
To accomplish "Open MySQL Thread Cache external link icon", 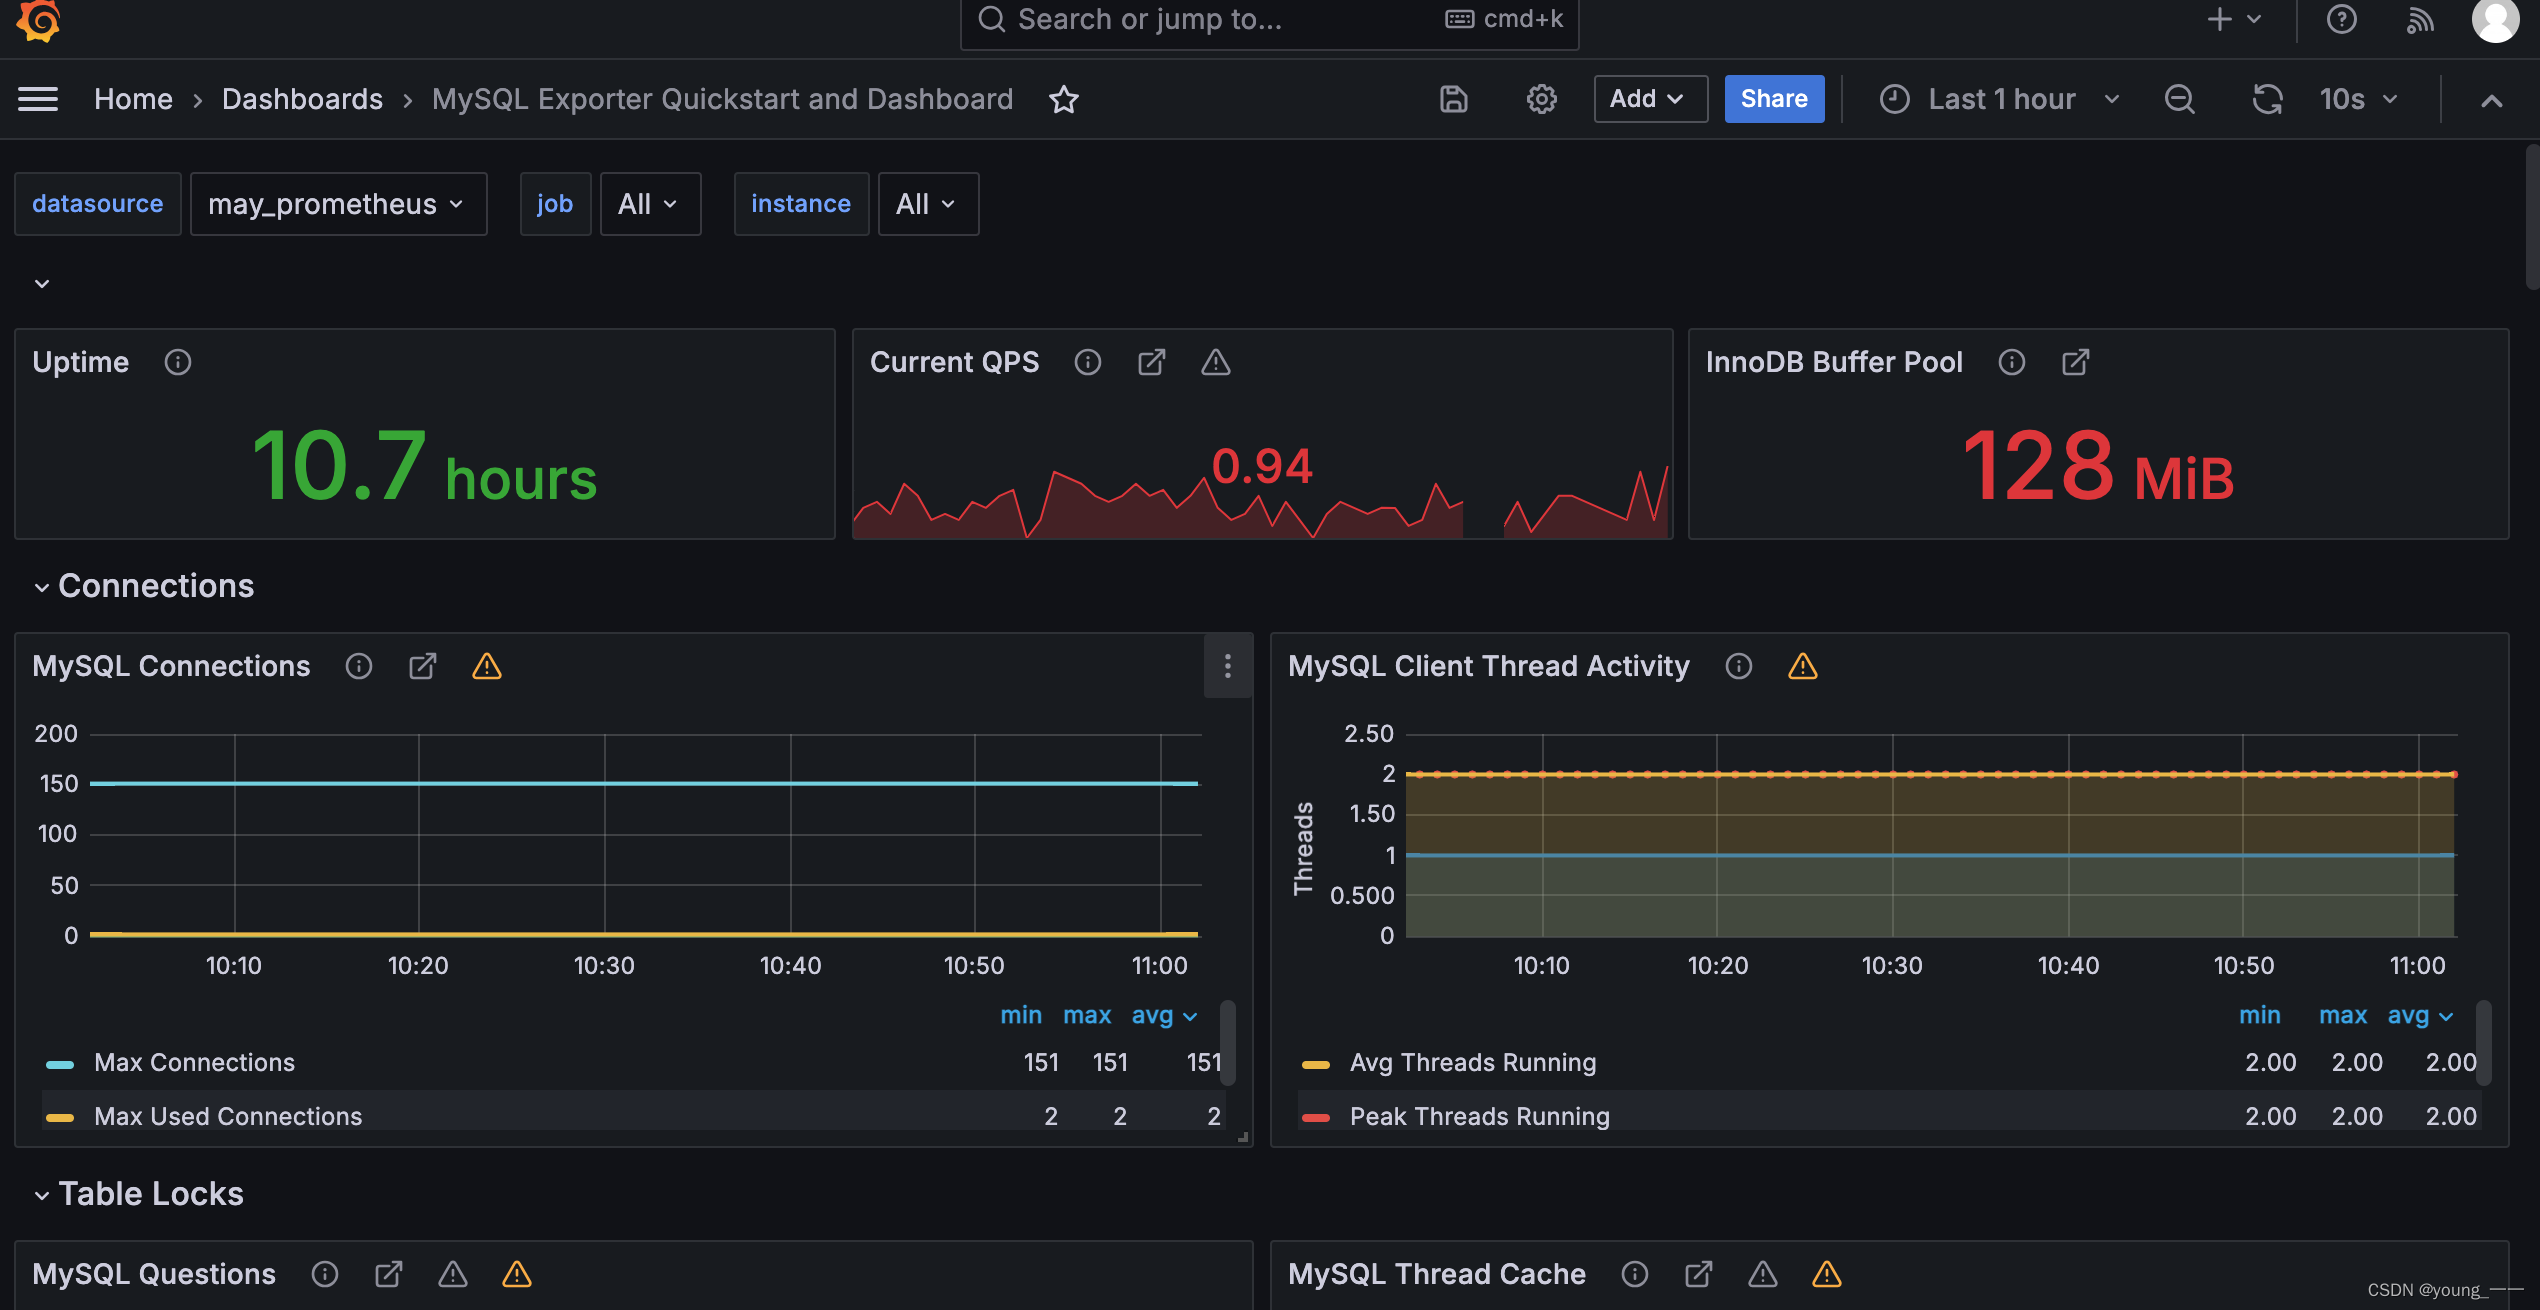I will point(1699,1274).
